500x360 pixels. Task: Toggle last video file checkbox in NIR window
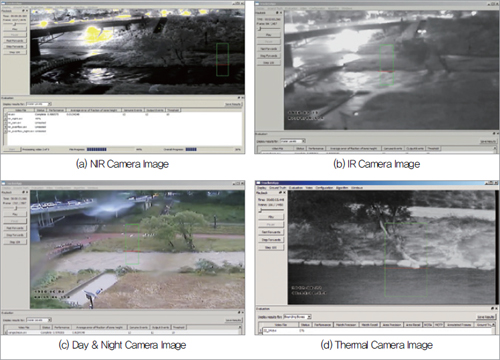(6, 131)
